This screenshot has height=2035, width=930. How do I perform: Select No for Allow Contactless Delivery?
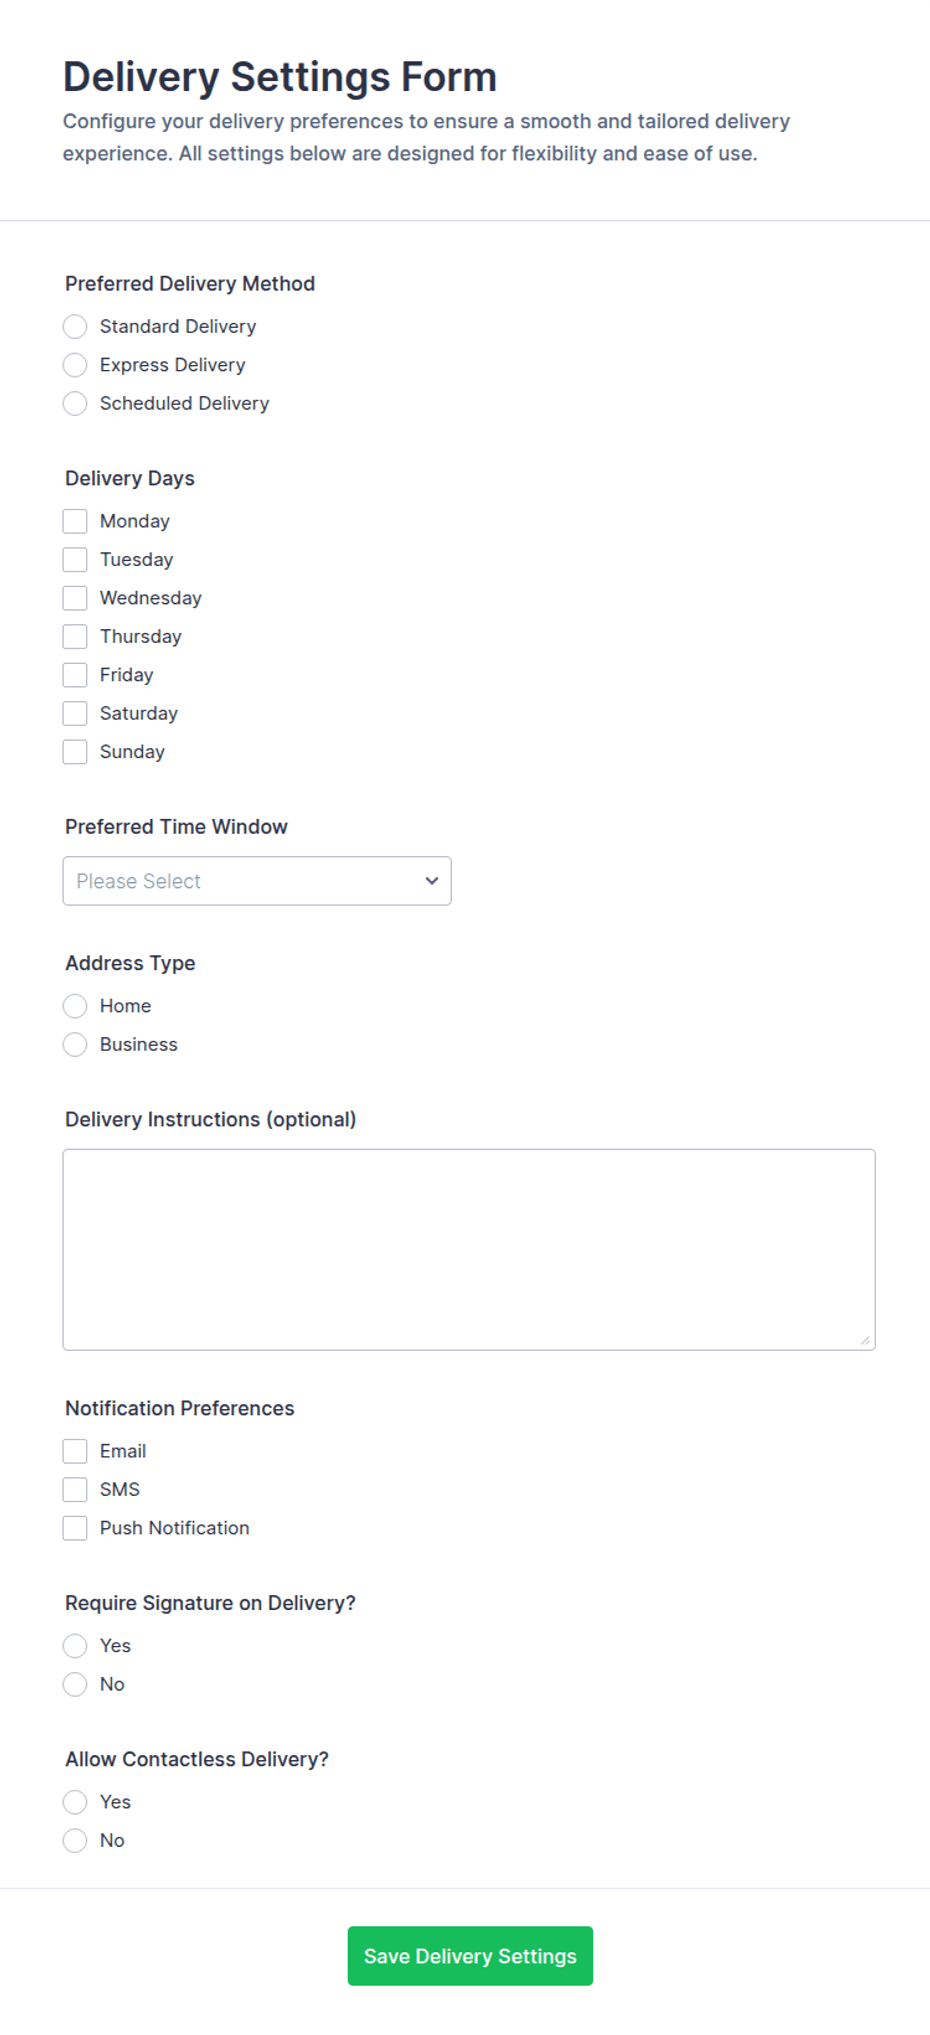click(x=75, y=1840)
